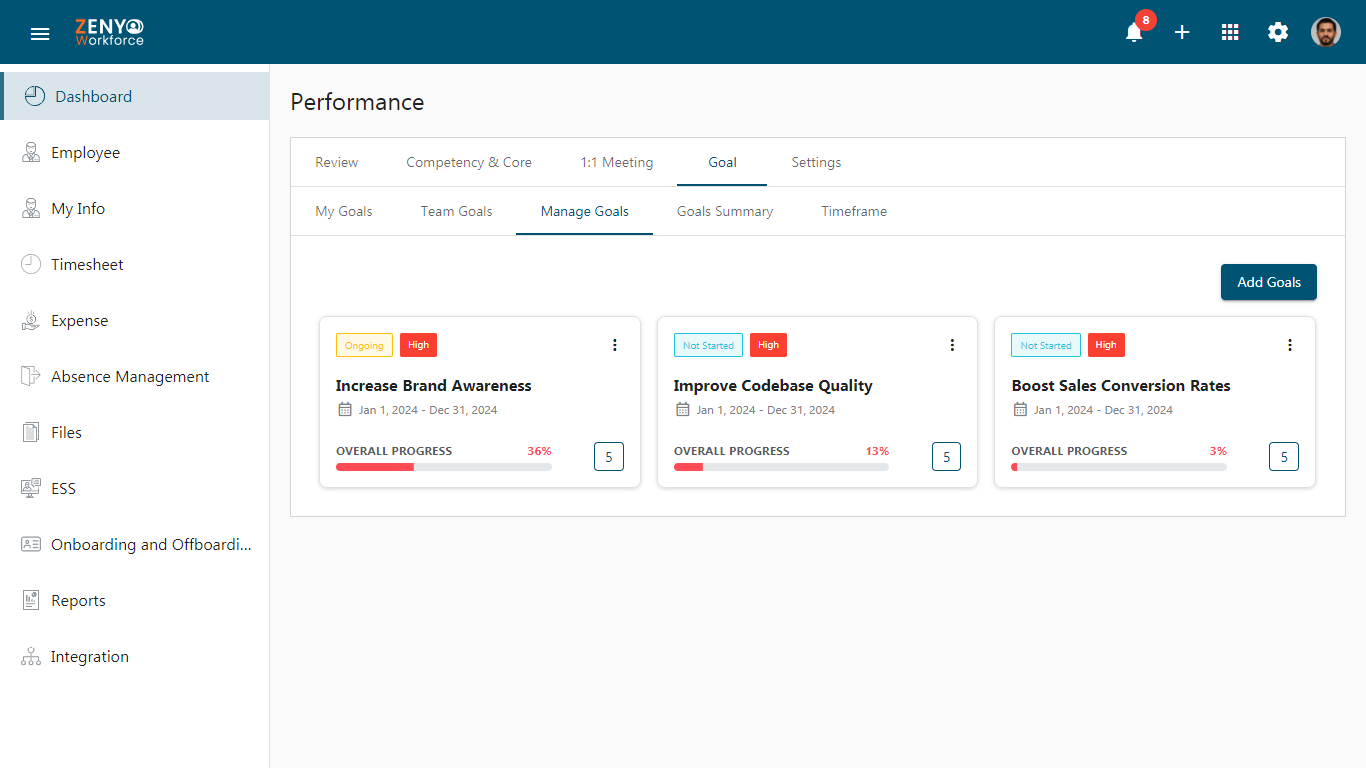The width and height of the screenshot is (1366, 768).
Task: Open the Boost Sales Conversion Rates goal title
Action: click(1120, 386)
